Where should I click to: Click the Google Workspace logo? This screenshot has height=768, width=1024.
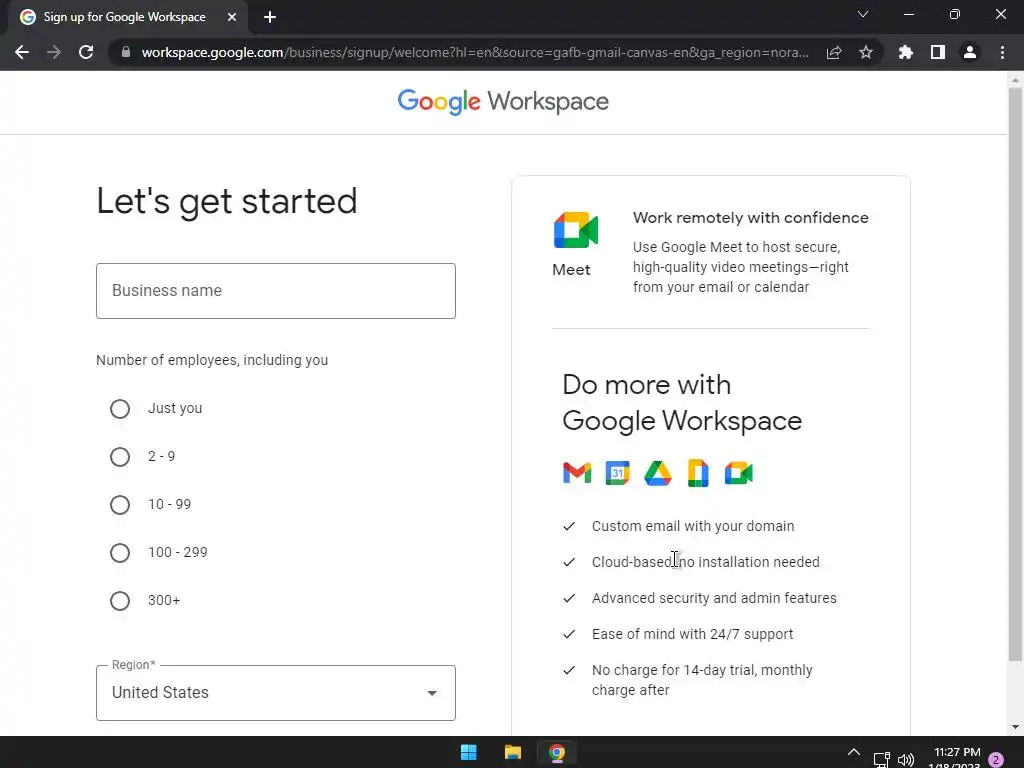503,102
